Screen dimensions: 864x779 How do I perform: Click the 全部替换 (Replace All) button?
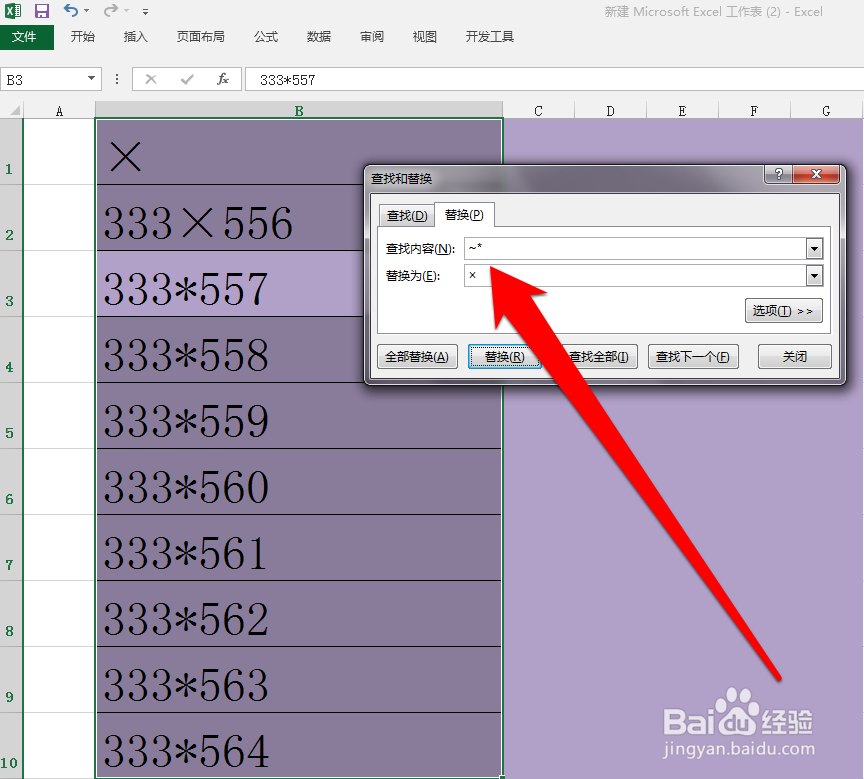tap(417, 356)
